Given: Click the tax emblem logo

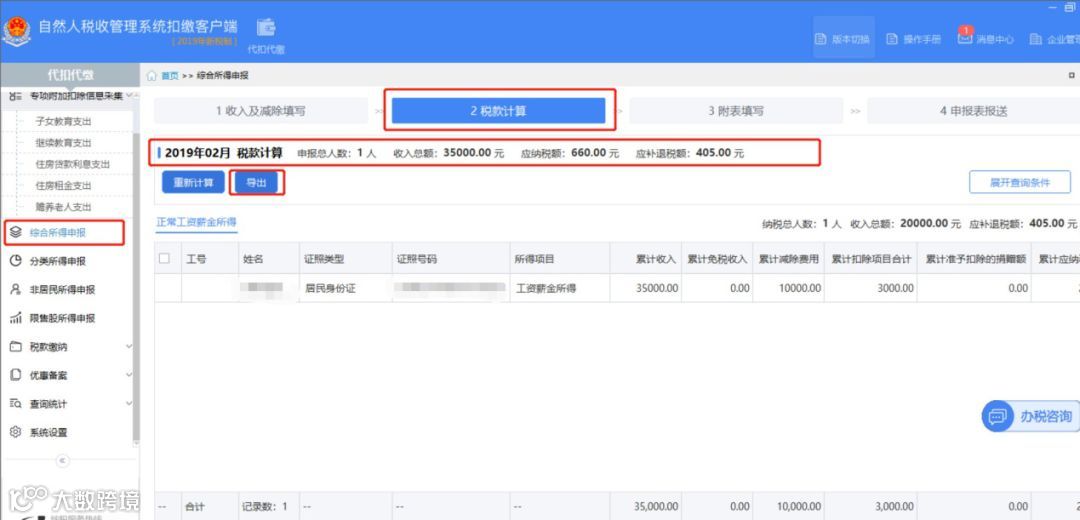Looking at the screenshot, I should (16, 32).
